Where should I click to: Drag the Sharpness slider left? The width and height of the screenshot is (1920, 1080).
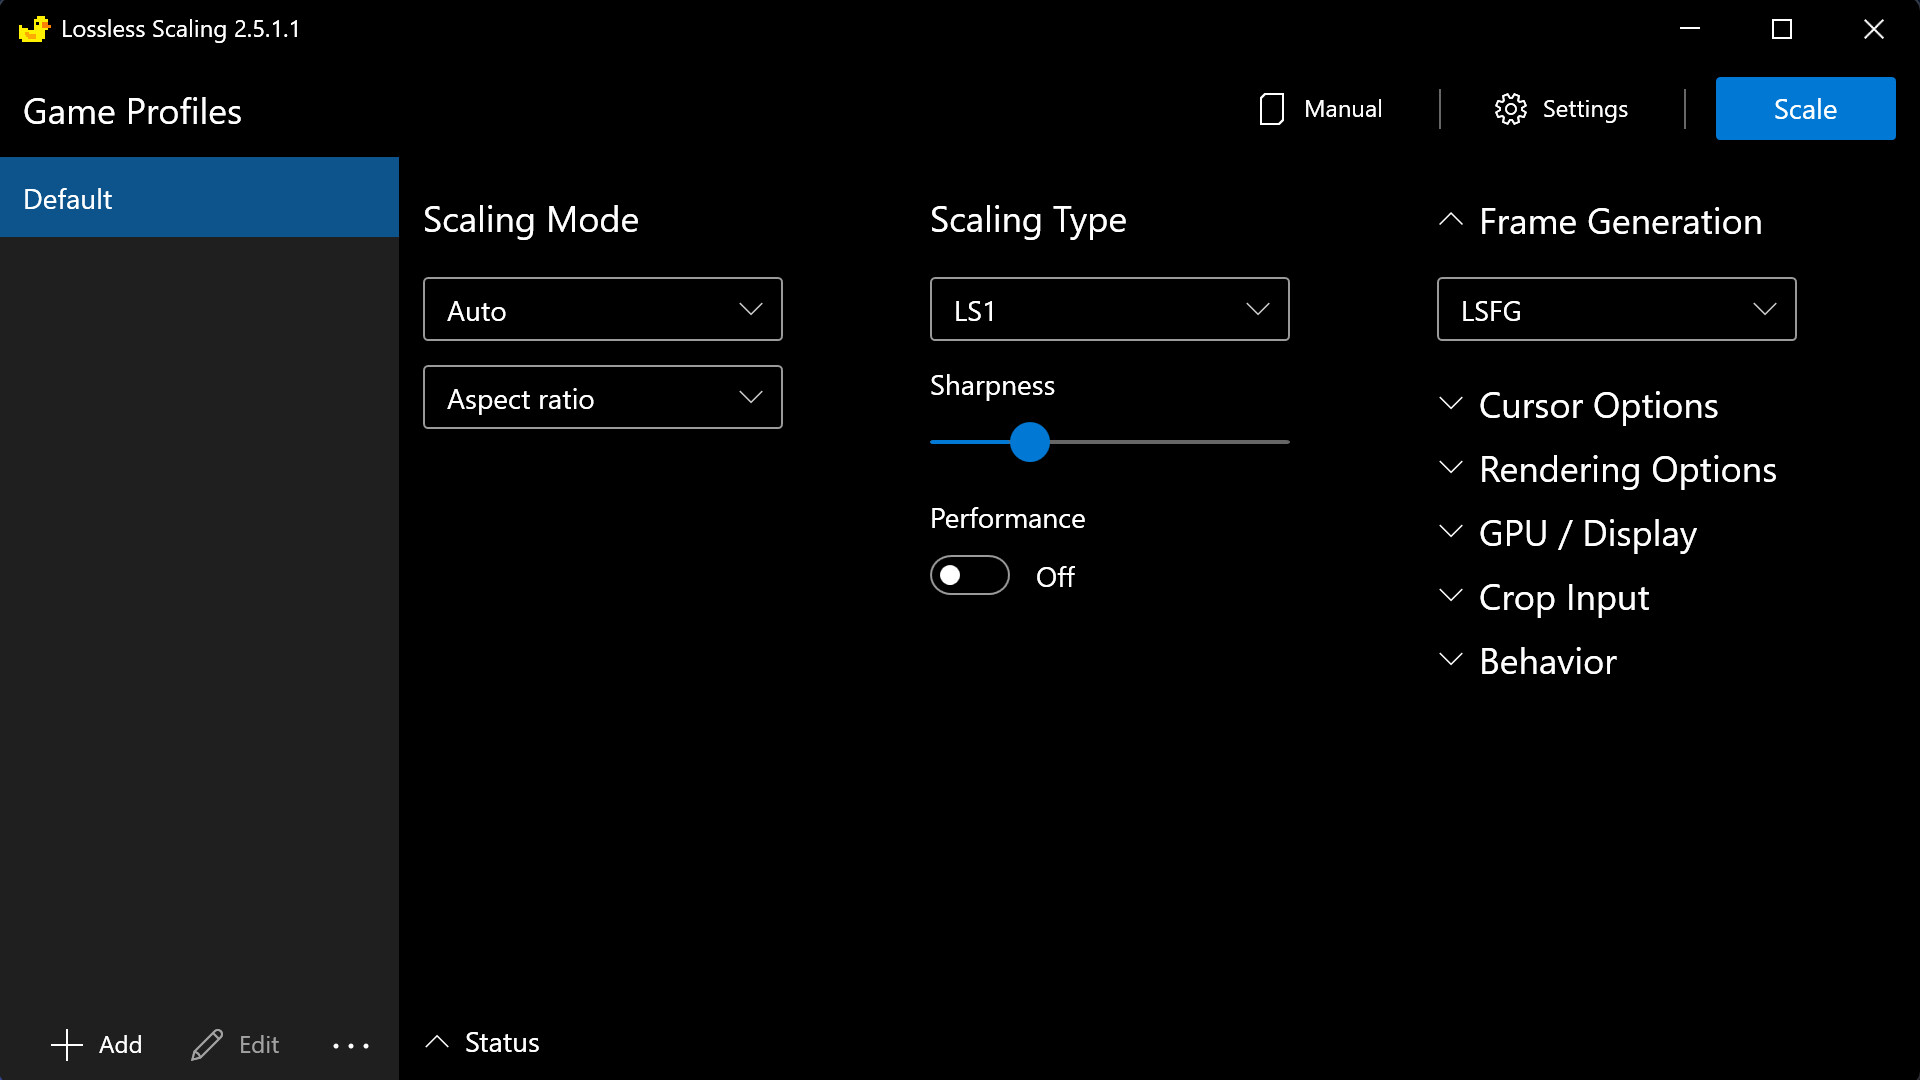coord(1031,442)
